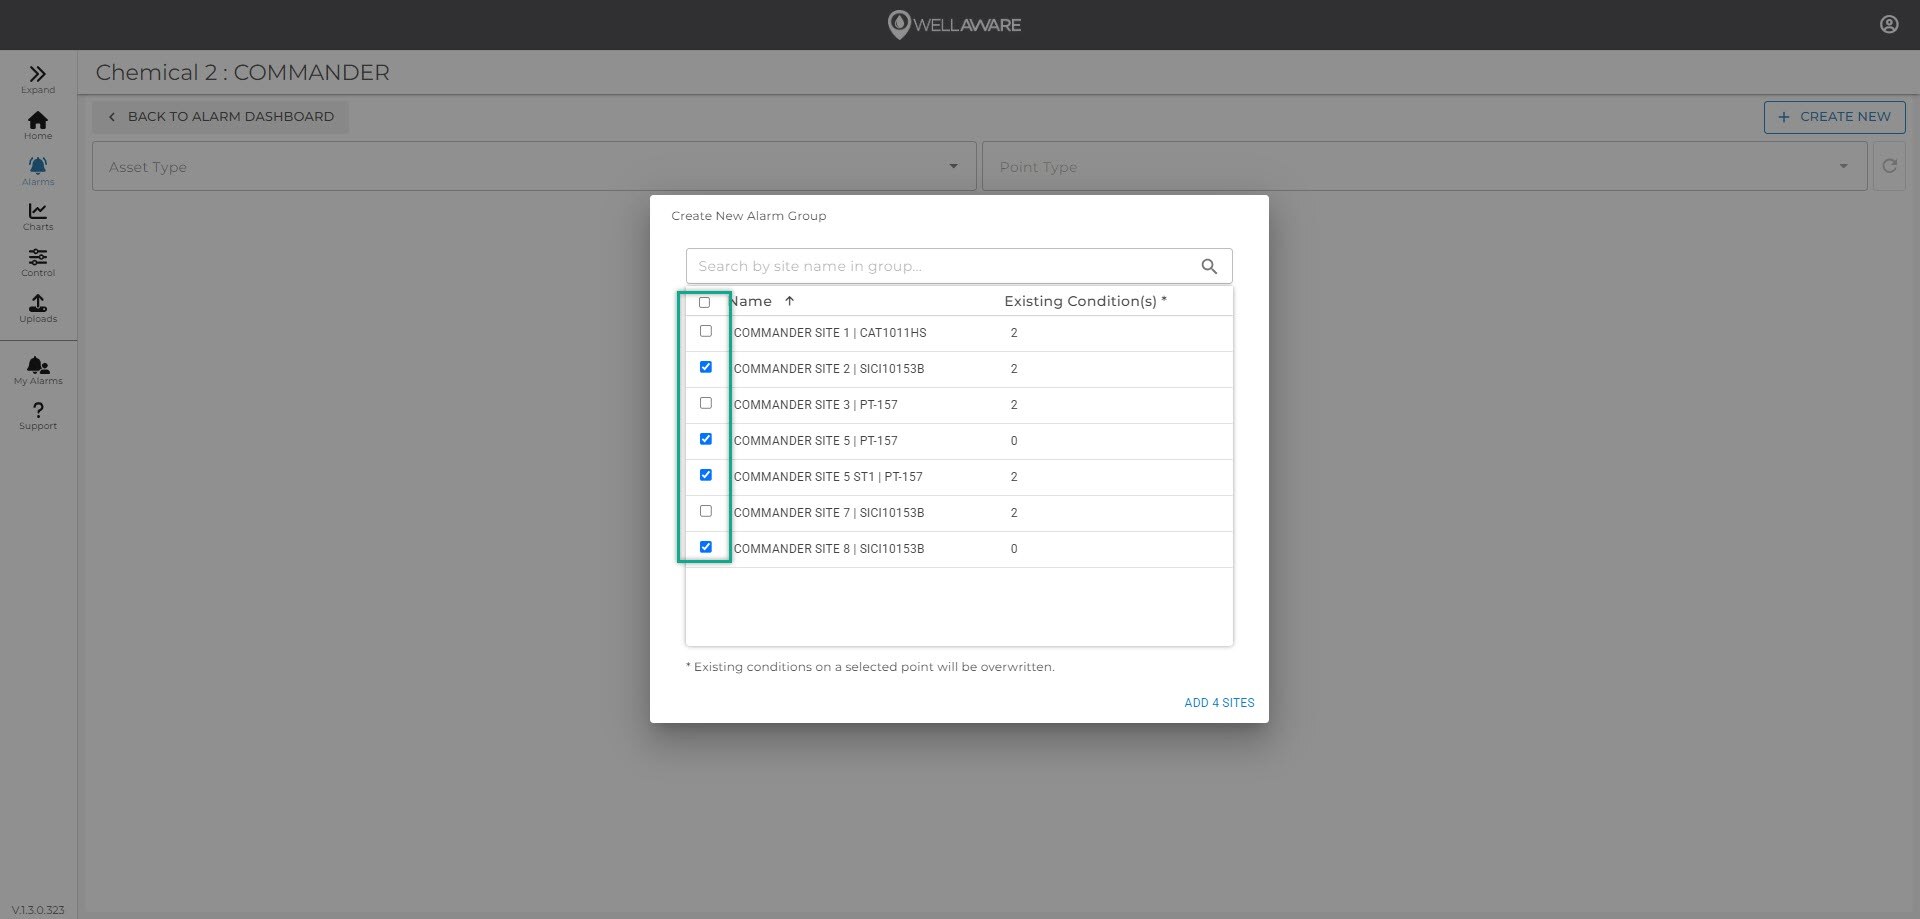Click the WellAware logo
The height and width of the screenshot is (919, 1920).
point(955,25)
